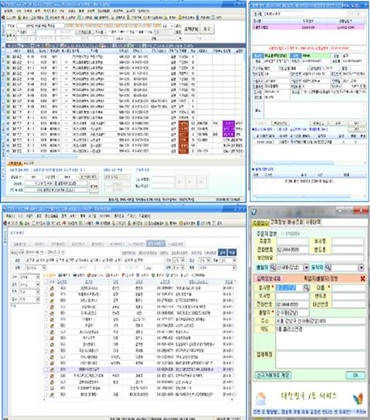The height and width of the screenshot is (420, 370).
Task: Tick the checkbox on the customer list's first row
Action: (46, 288)
